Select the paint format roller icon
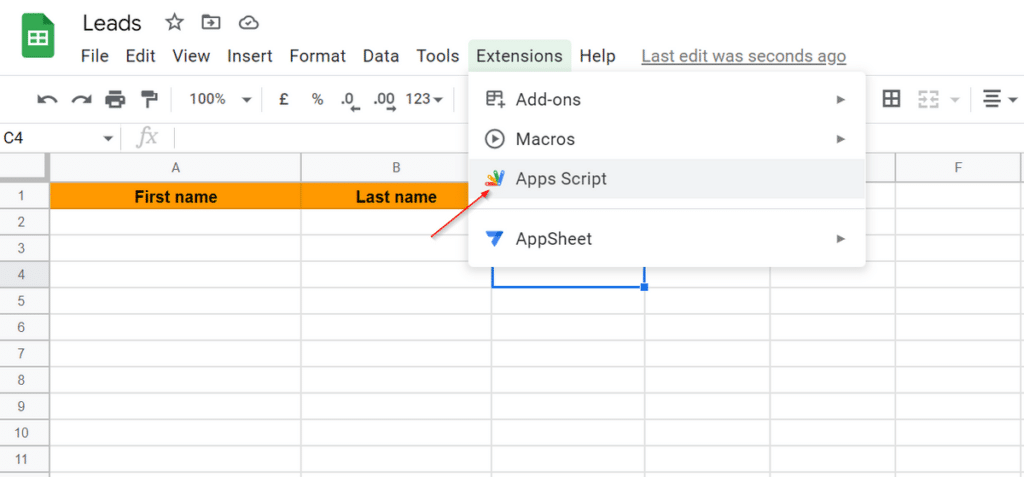The width and height of the screenshot is (1024, 477). coord(149,99)
